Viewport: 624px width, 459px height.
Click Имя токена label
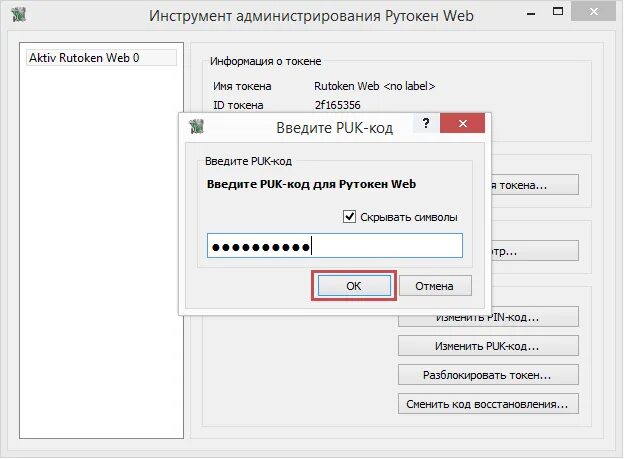pyautogui.click(x=242, y=86)
